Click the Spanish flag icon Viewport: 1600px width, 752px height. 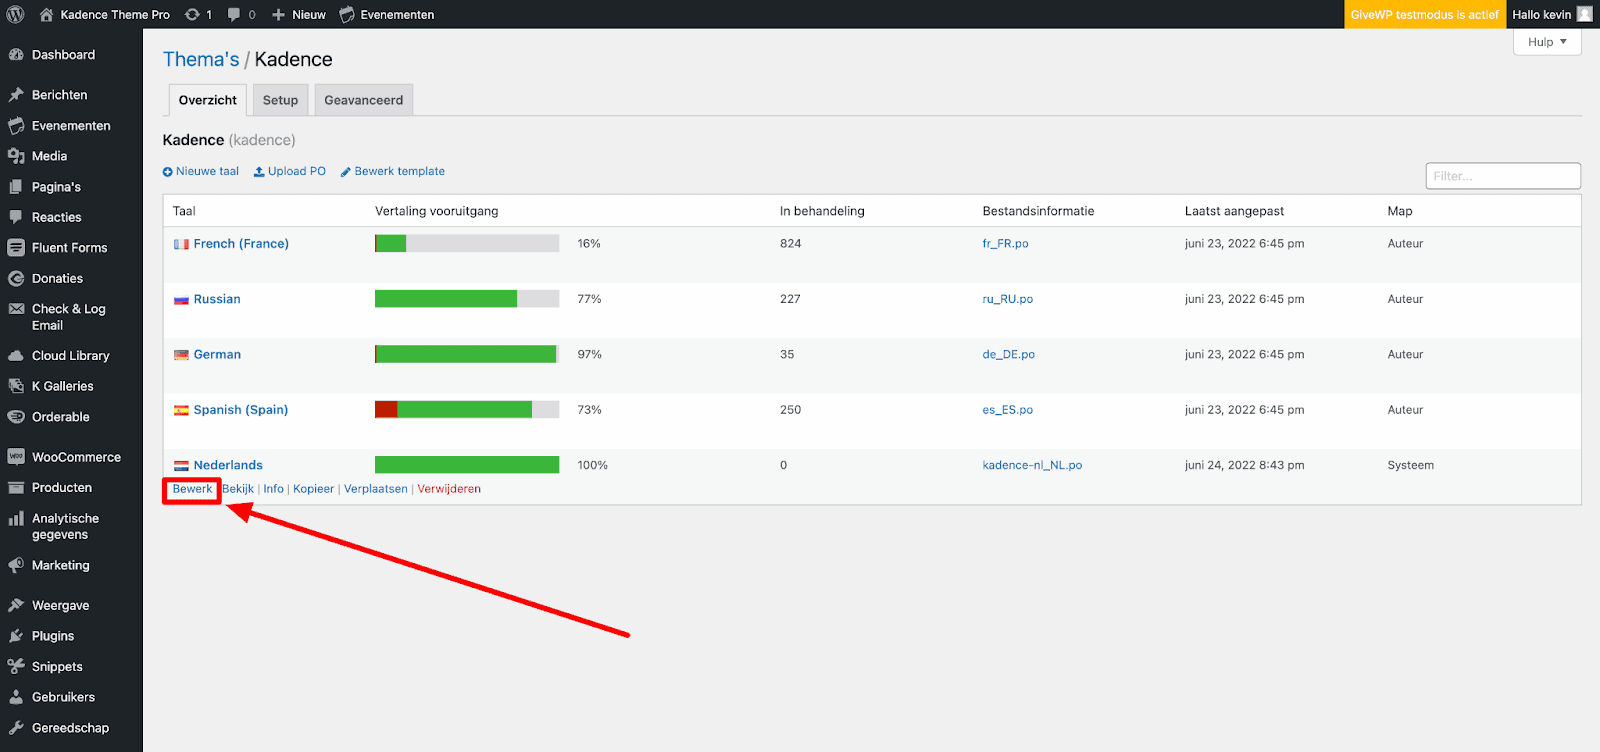coord(181,410)
